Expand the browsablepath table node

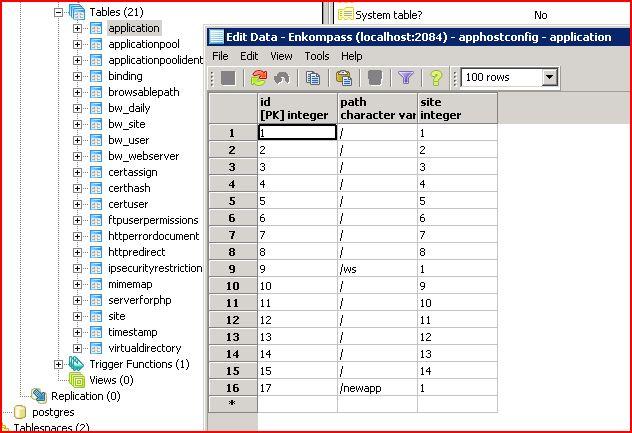point(77,92)
